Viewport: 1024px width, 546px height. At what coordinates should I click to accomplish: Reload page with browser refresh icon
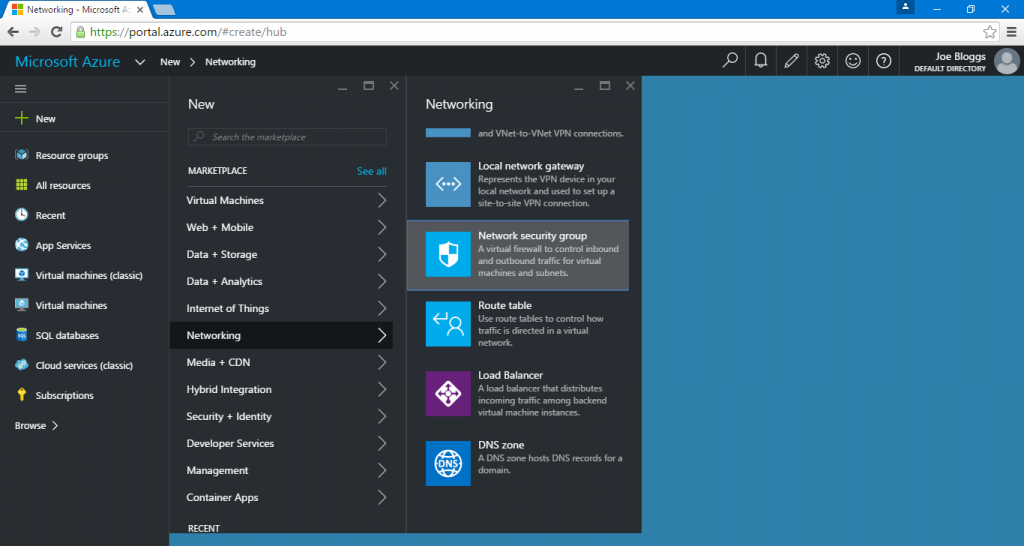coord(56,32)
